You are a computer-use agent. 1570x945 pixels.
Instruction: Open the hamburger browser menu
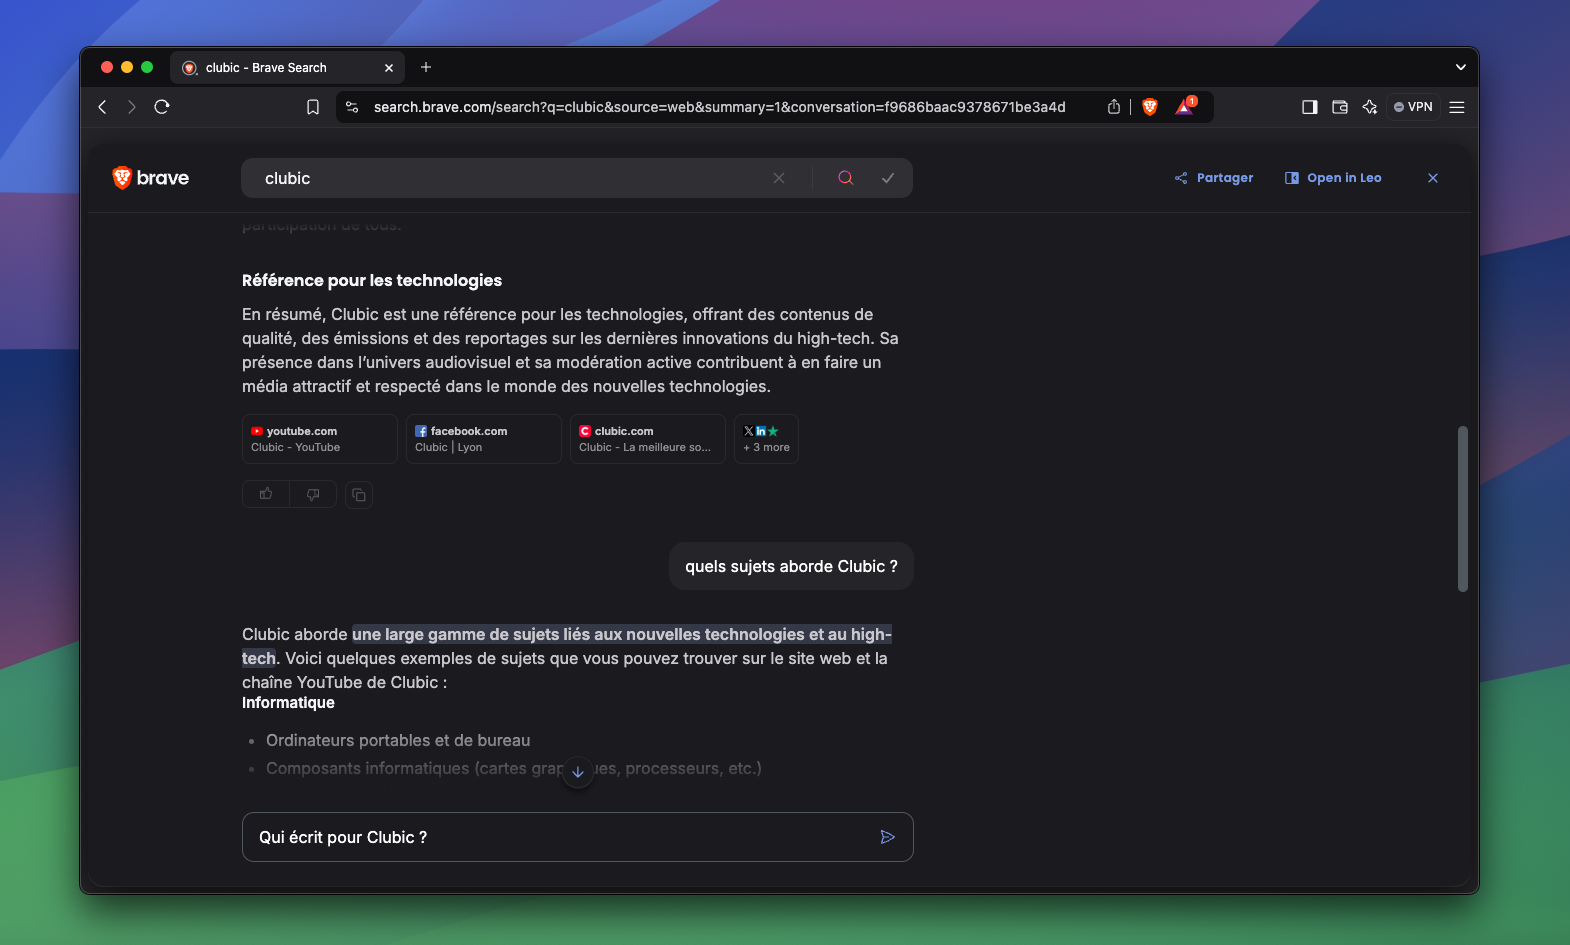point(1457,107)
